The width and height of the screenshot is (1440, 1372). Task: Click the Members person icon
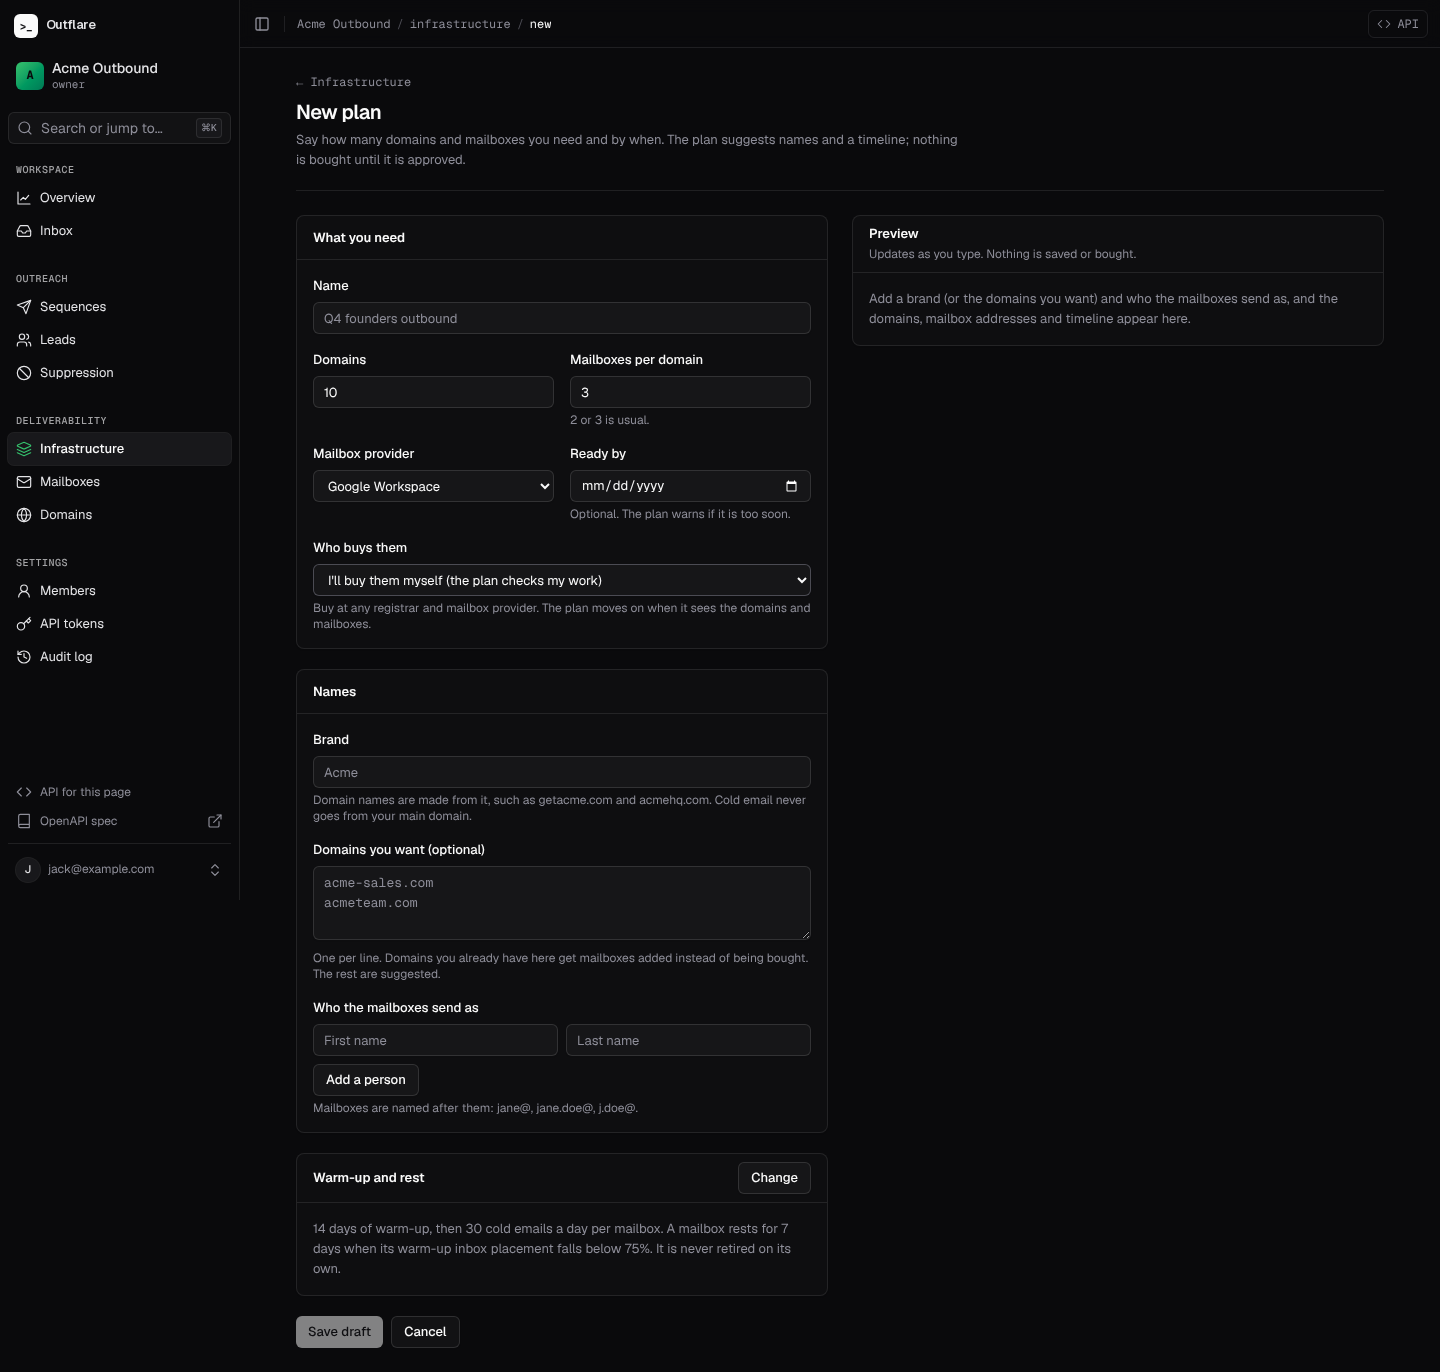click(24, 591)
